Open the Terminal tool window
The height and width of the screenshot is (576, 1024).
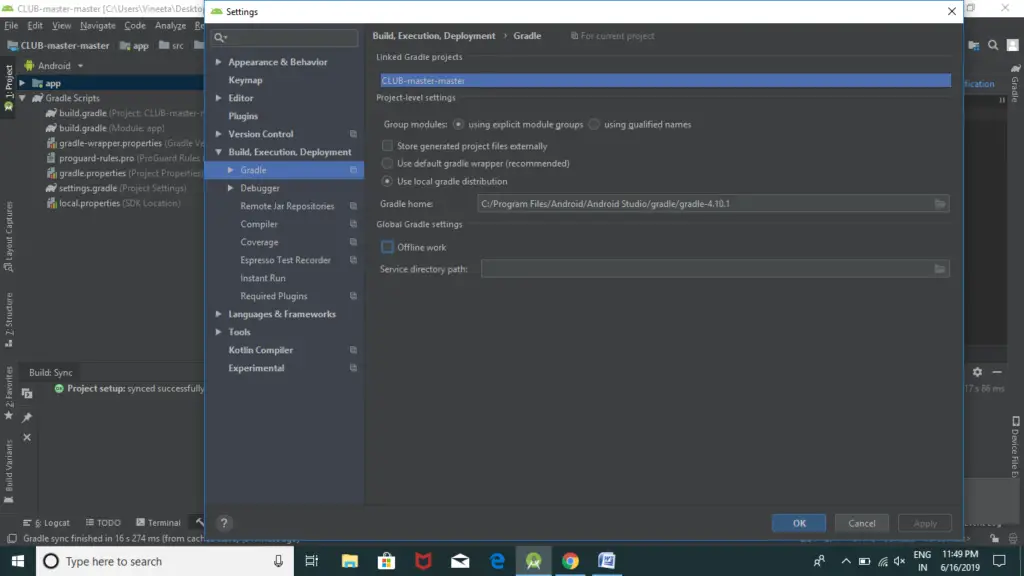(158, 522)
